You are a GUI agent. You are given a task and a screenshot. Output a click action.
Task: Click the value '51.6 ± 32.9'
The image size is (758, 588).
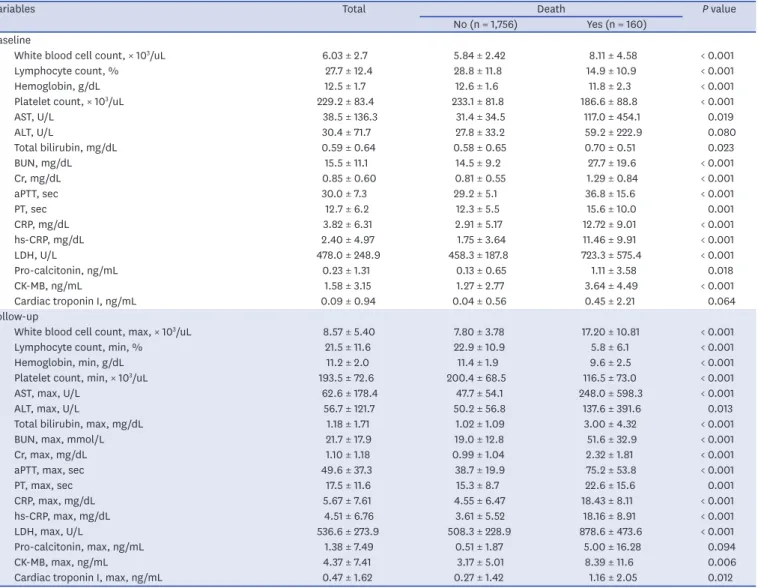[611, 440]
